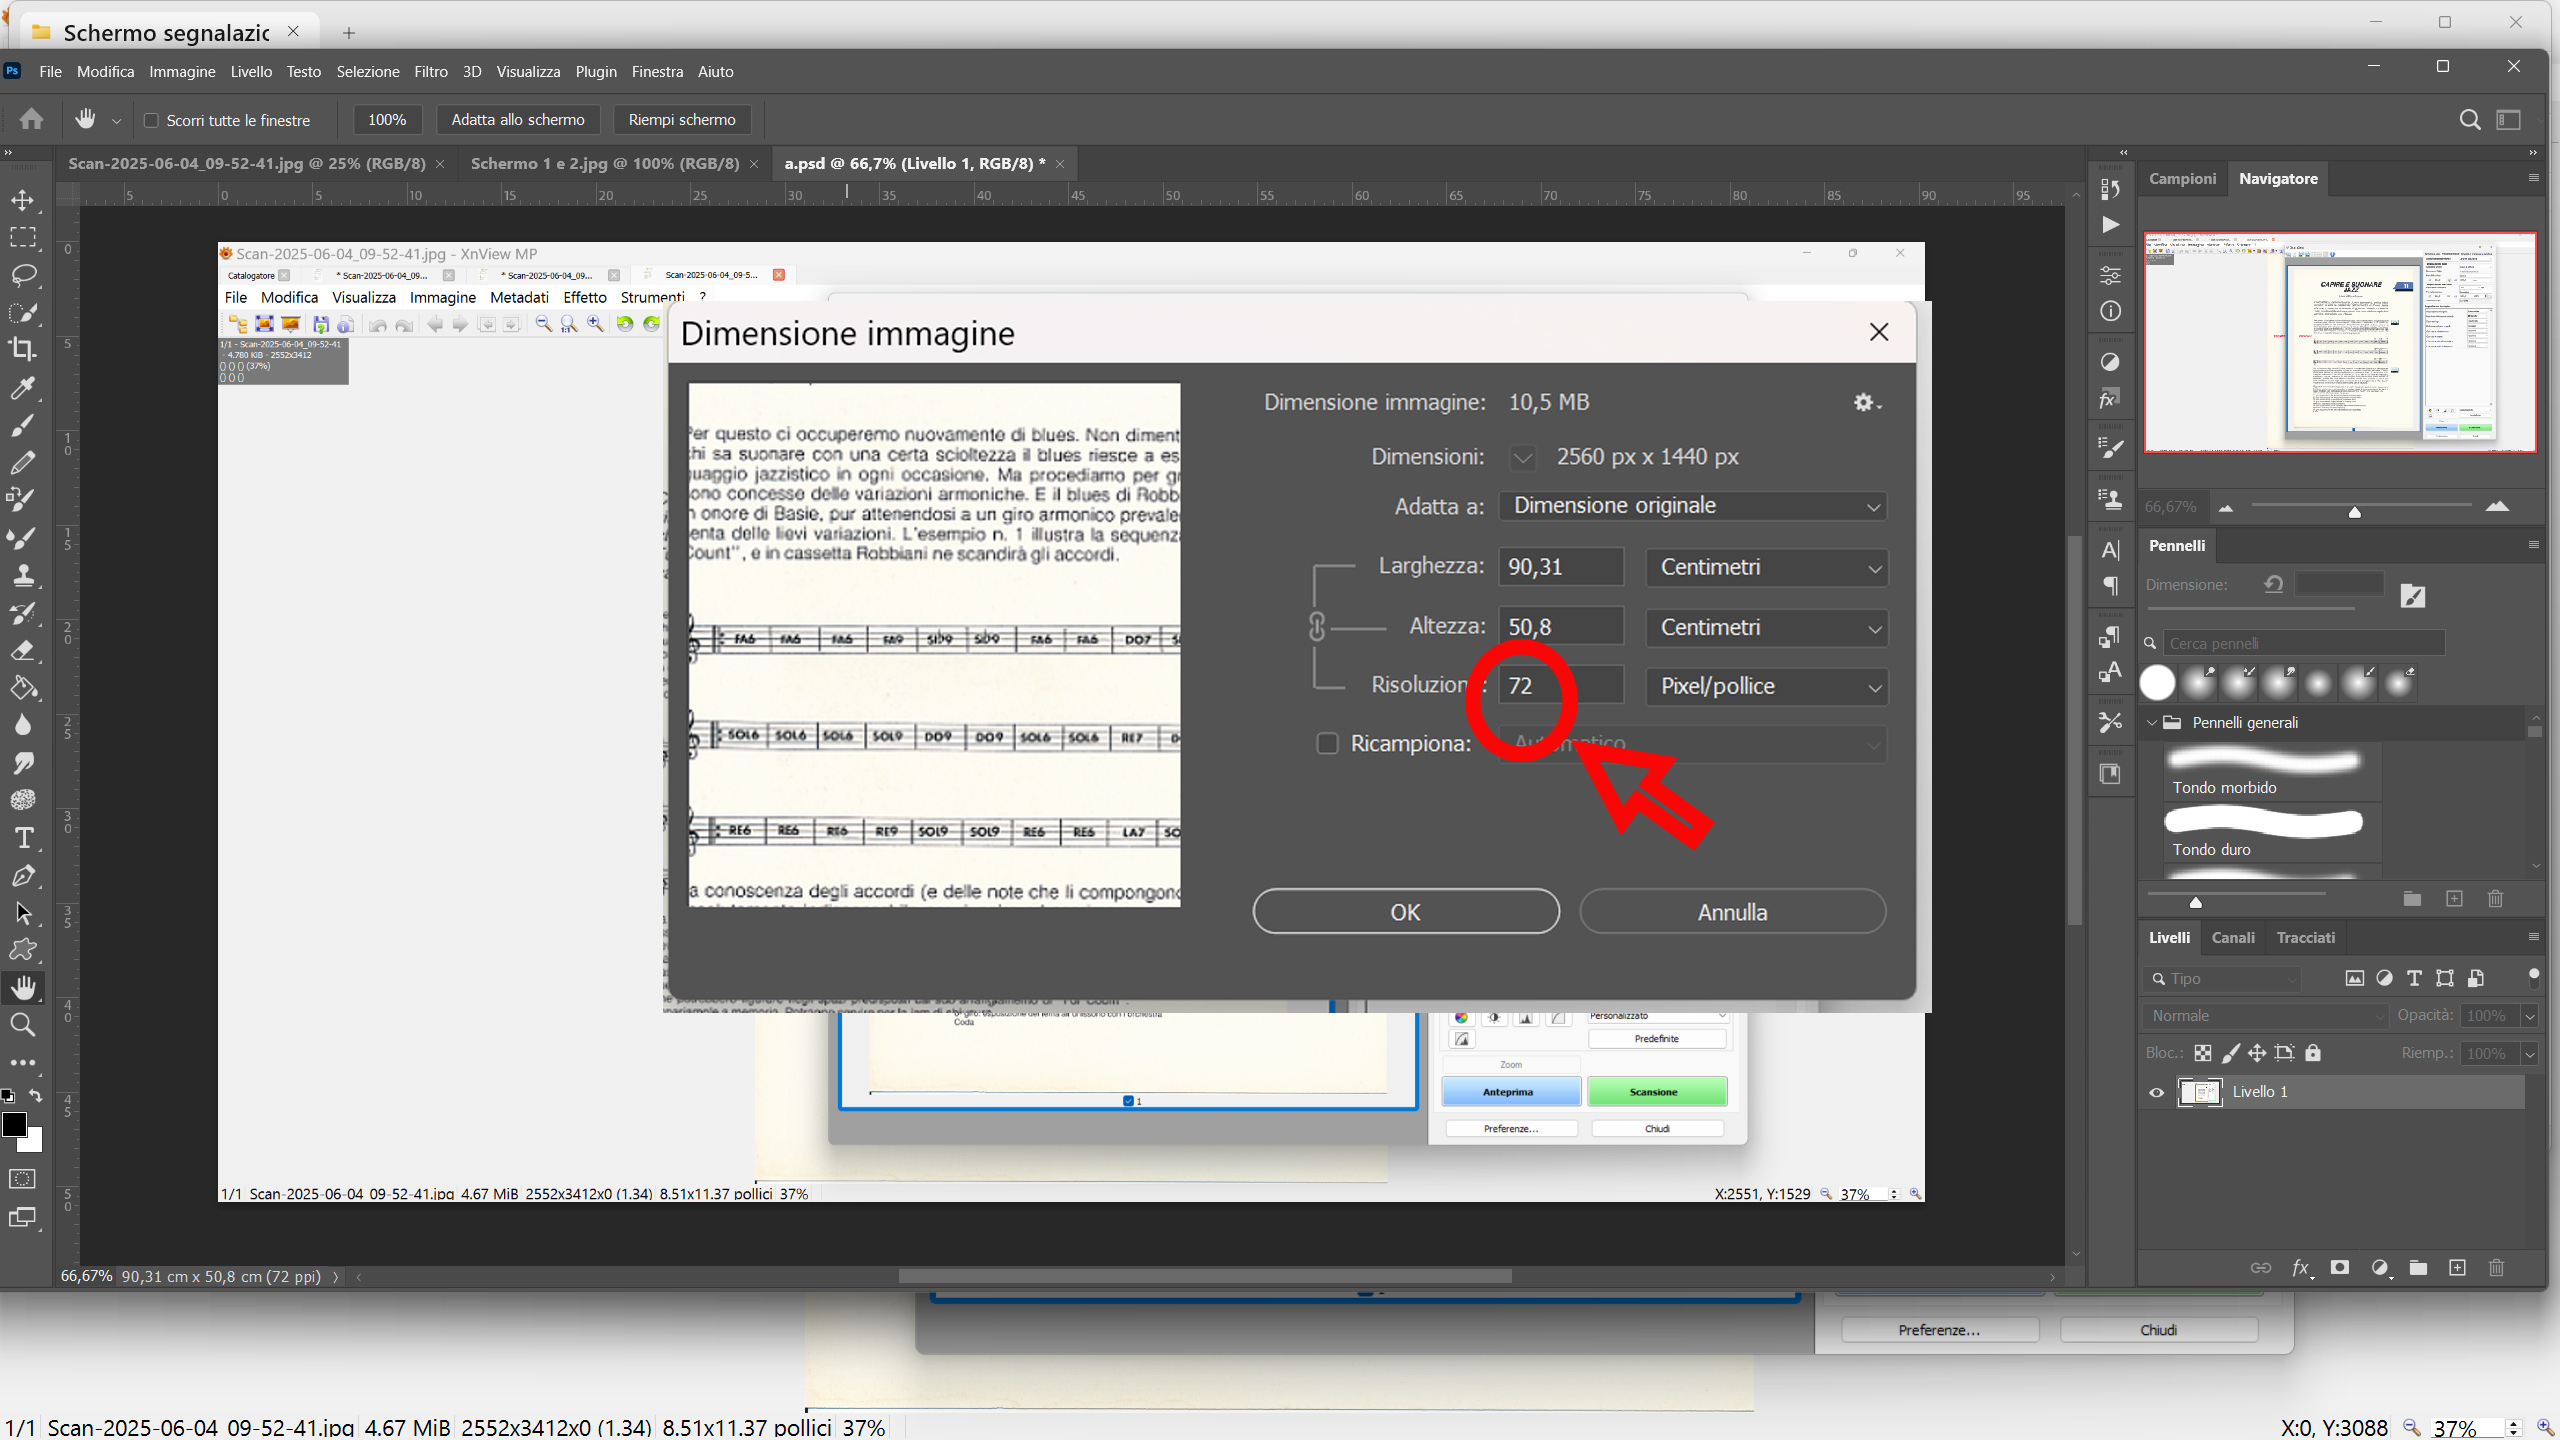Click the Image Size settings gear icon
The width and height of the screenshot is (2560, 1440).
coord(1865,402)
